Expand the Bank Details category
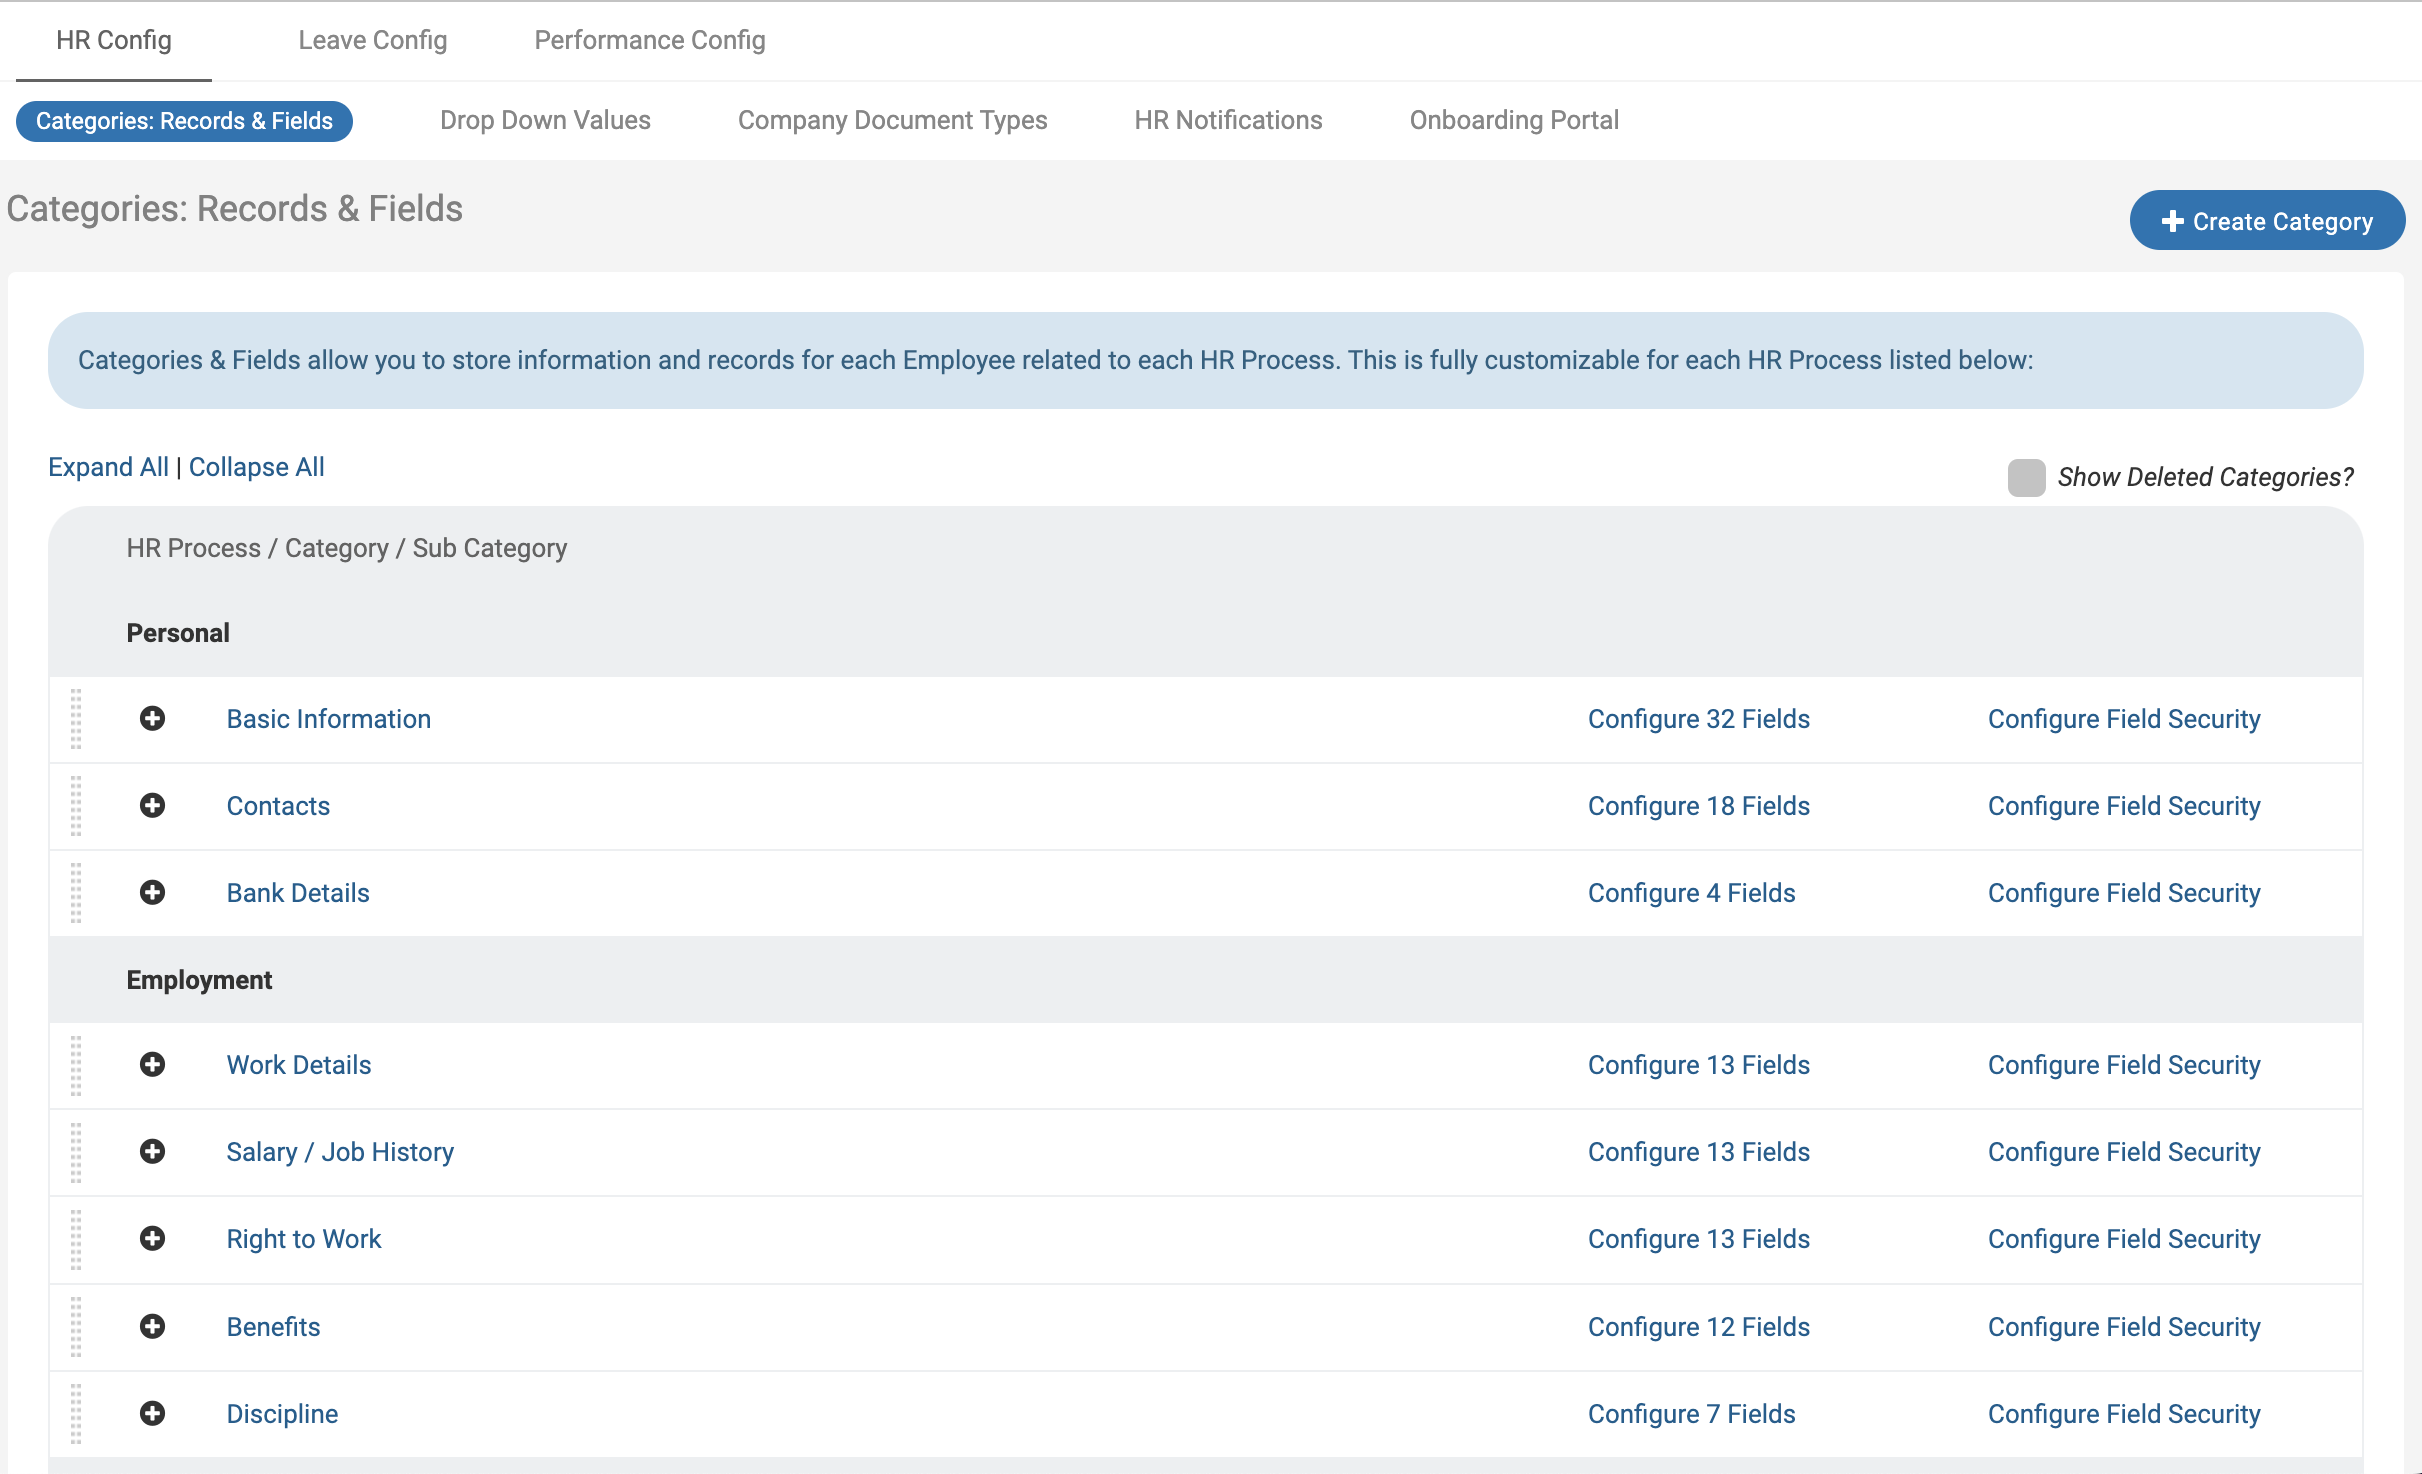This screenshot has height=1474, width=2422. tap(152, 893)
